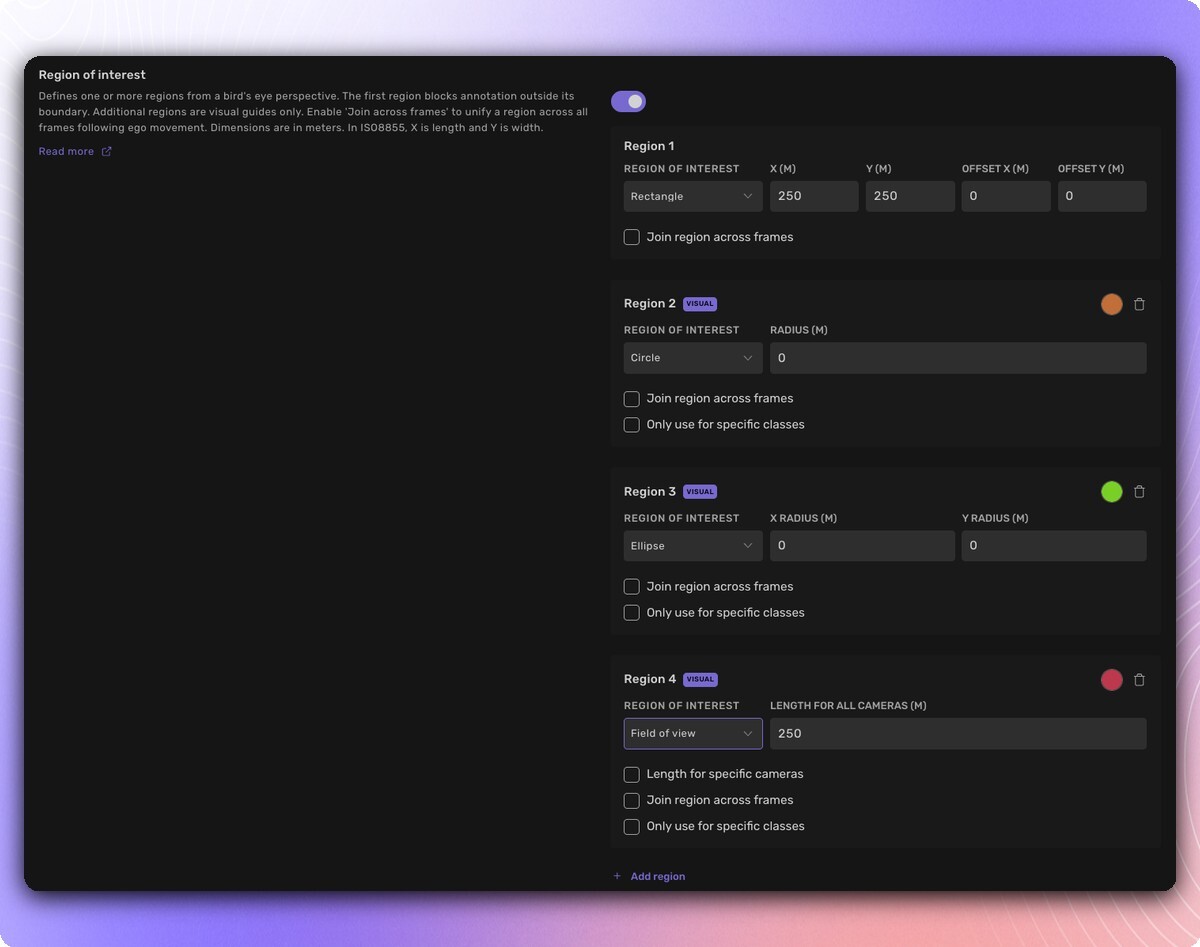
Task: Pick the red color swatch for Region 4
Action: coord(1111,680)
